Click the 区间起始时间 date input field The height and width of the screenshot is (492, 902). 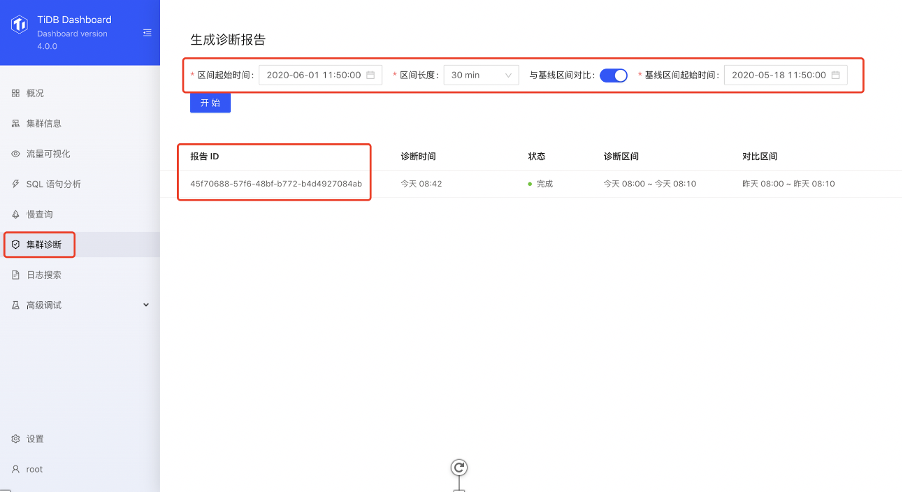tap(313, 75)
